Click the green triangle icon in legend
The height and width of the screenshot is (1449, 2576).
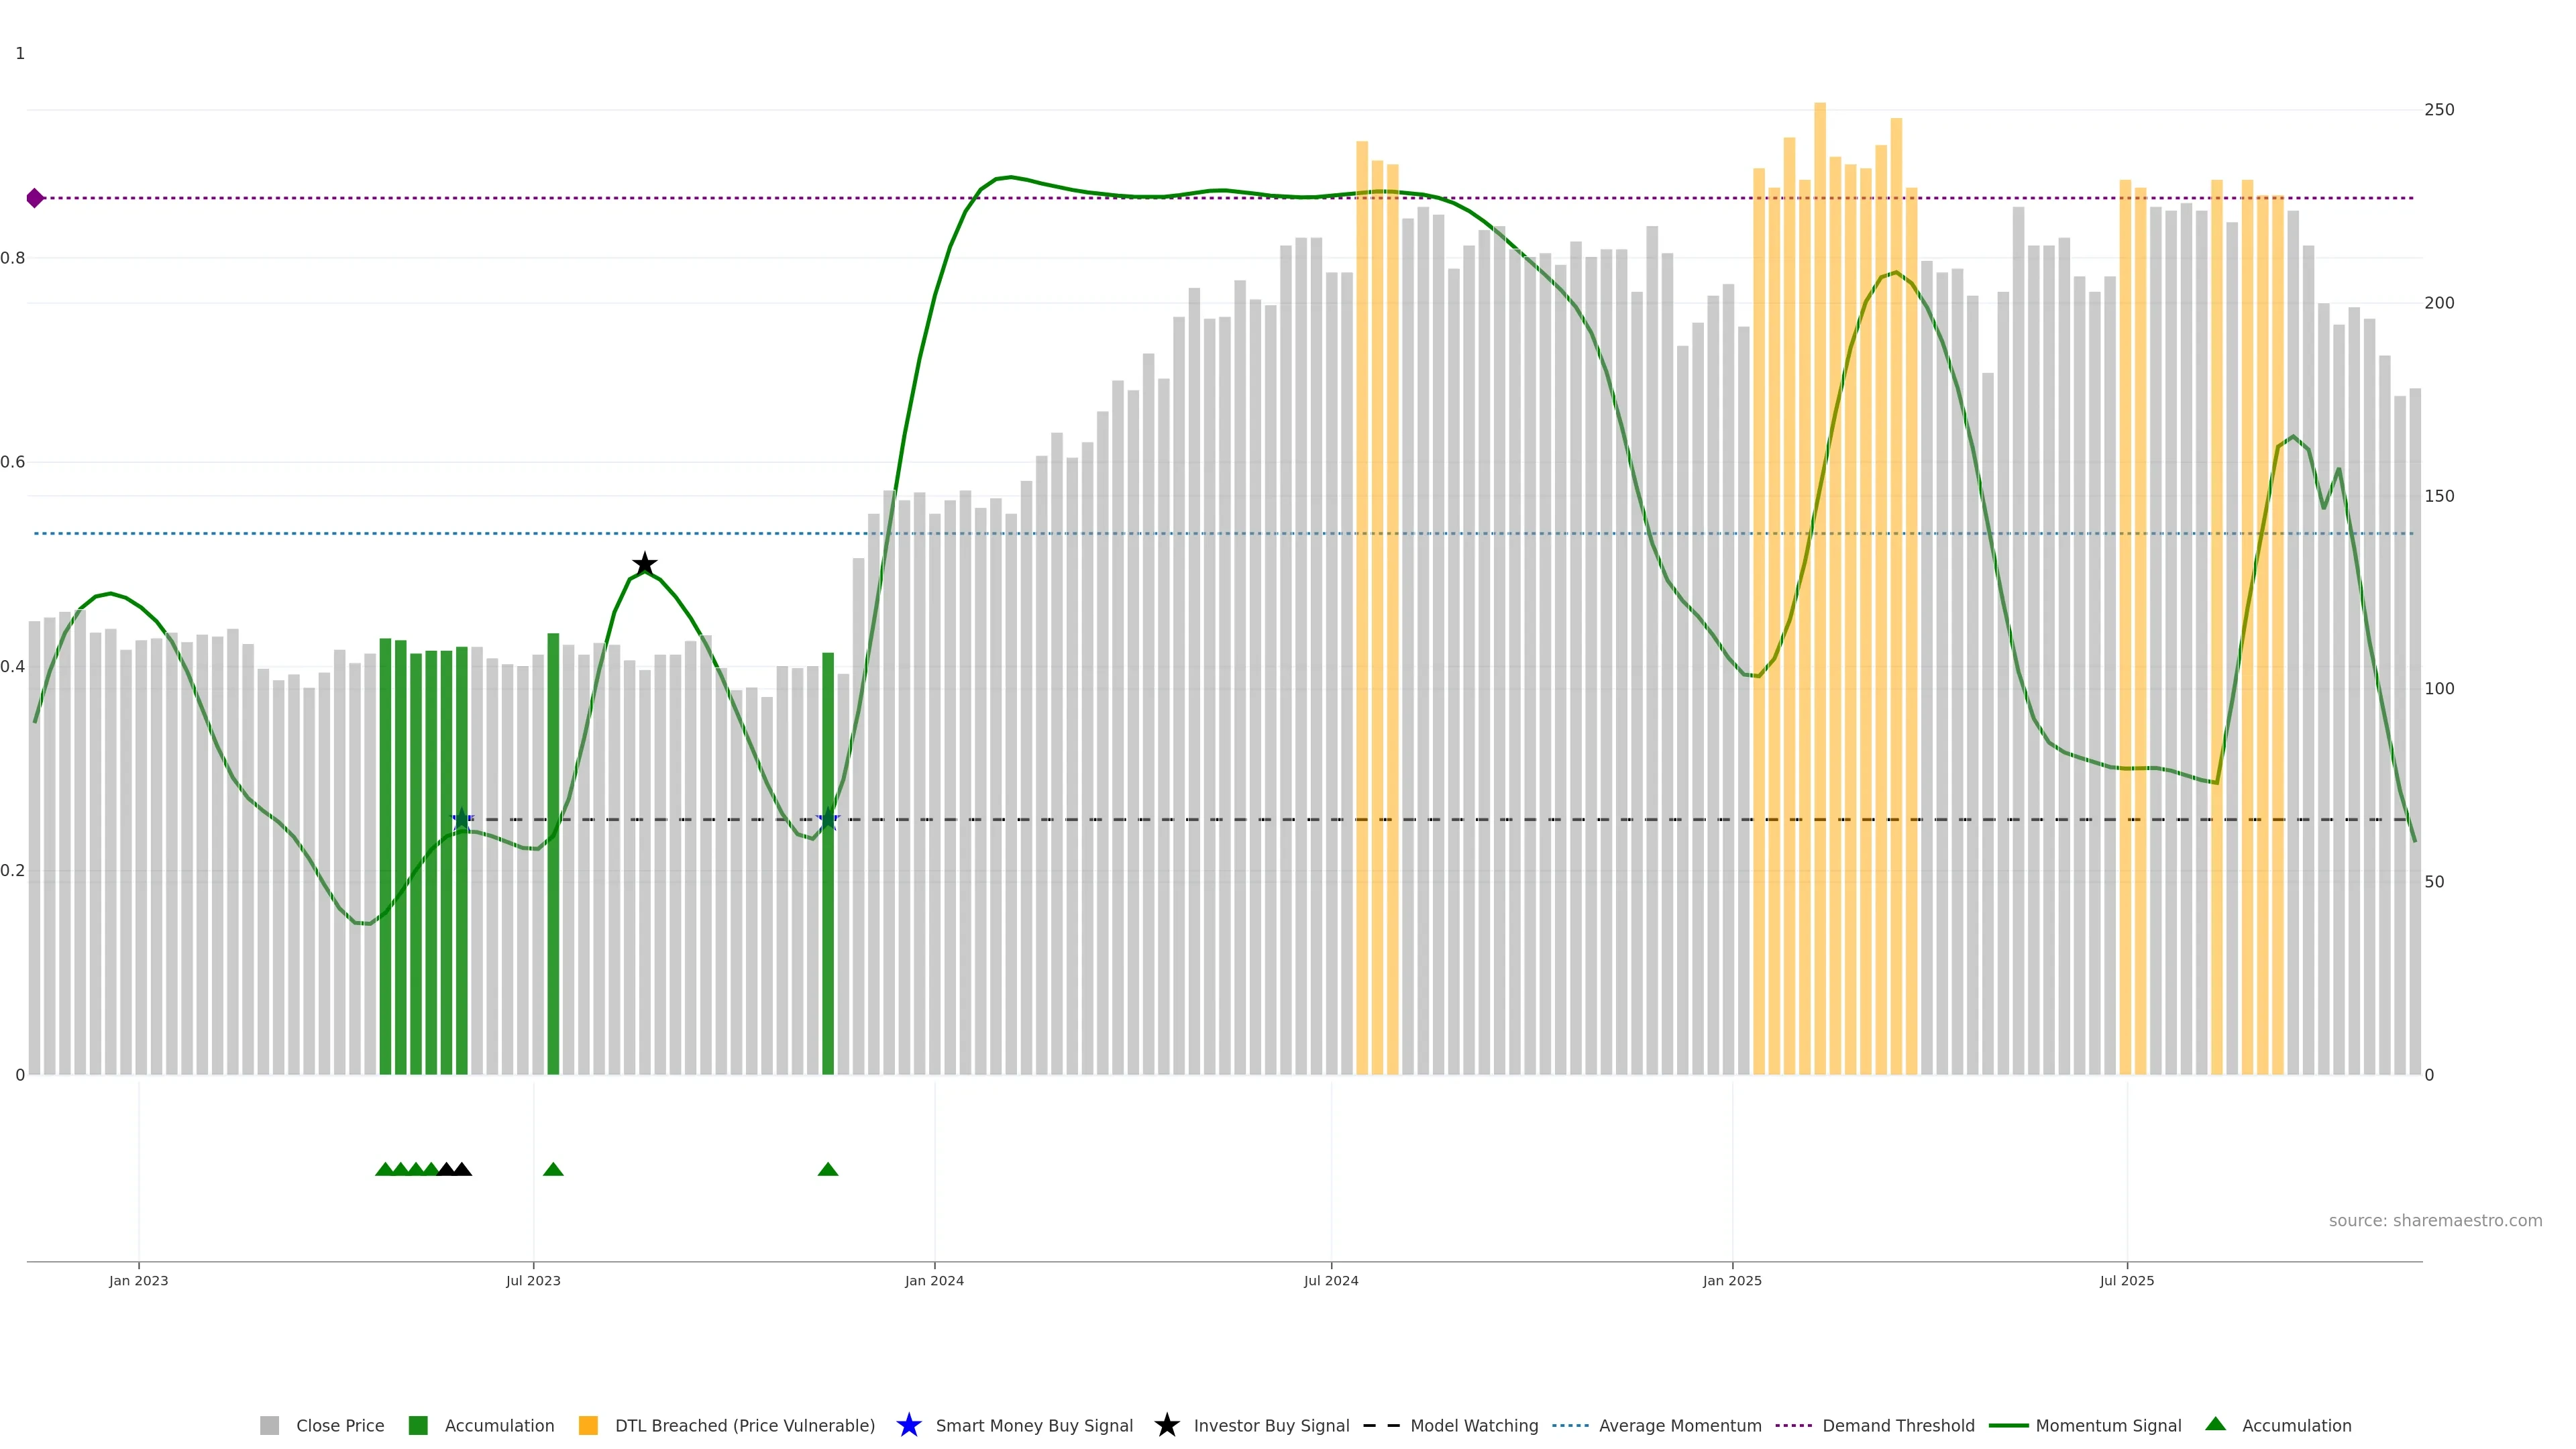(x=2215, y=1424)
